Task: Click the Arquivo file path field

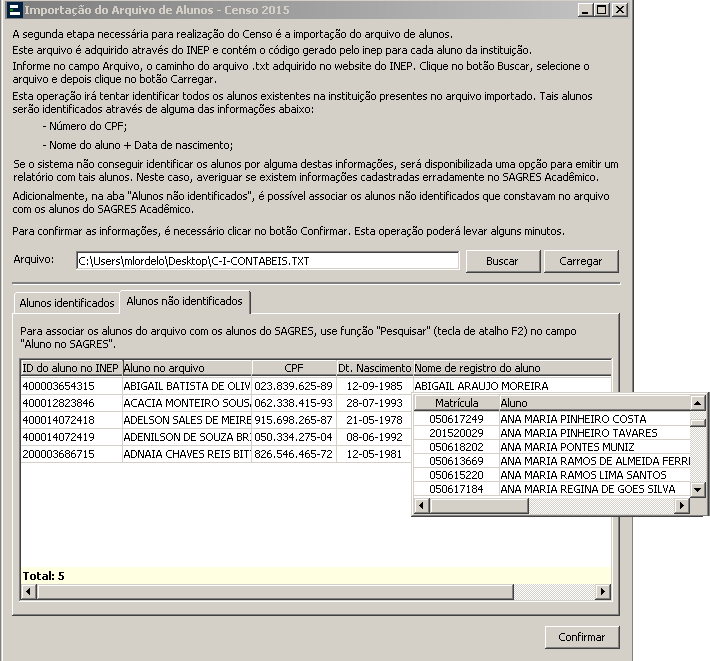Action: pos(266,261)
